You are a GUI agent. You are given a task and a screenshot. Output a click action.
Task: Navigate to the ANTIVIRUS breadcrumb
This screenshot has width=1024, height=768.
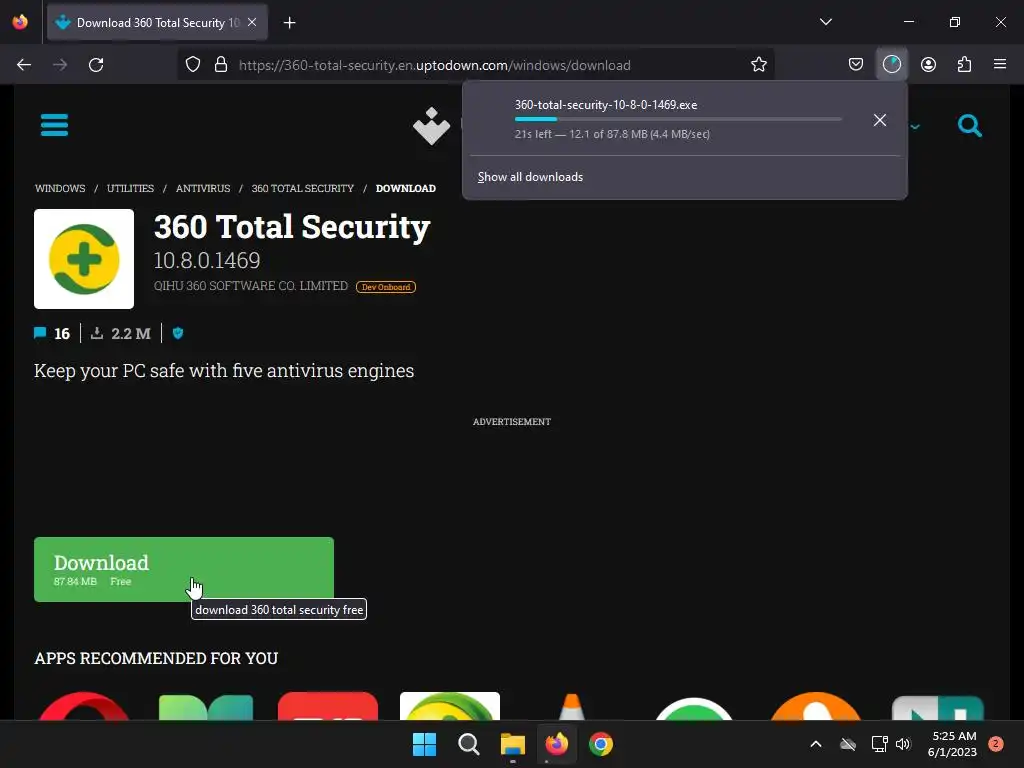tap(203, 188)
